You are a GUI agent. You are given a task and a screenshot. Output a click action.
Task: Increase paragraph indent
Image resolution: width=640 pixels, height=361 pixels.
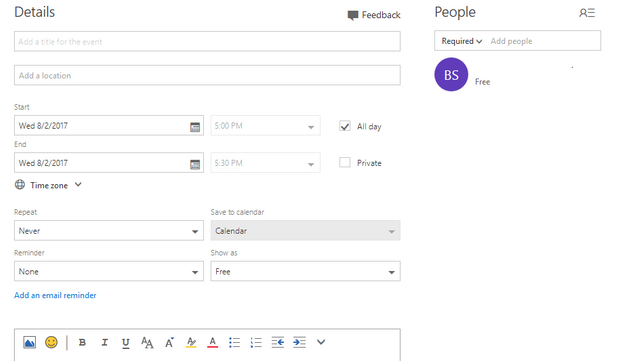299,342
